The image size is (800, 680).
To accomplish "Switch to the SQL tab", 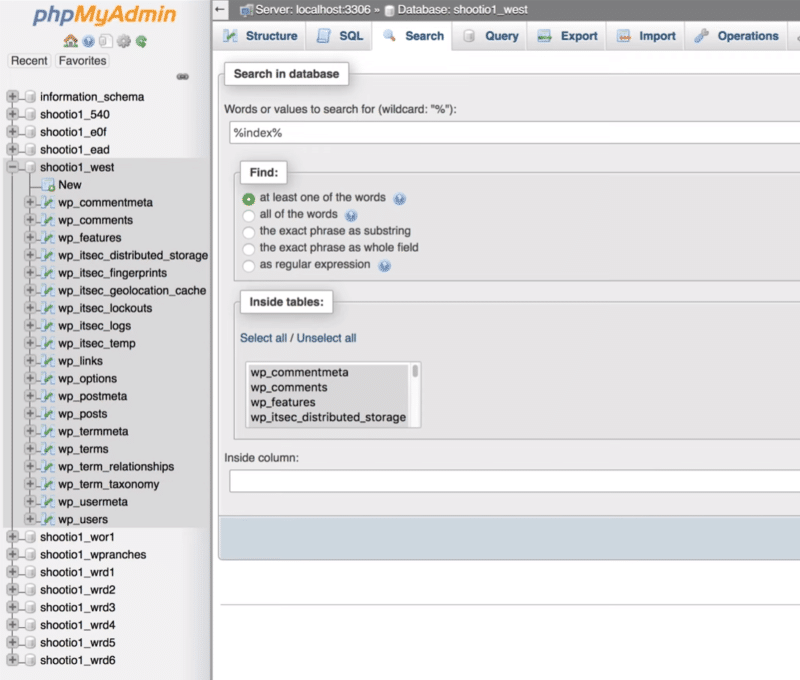I will point(340,36).
